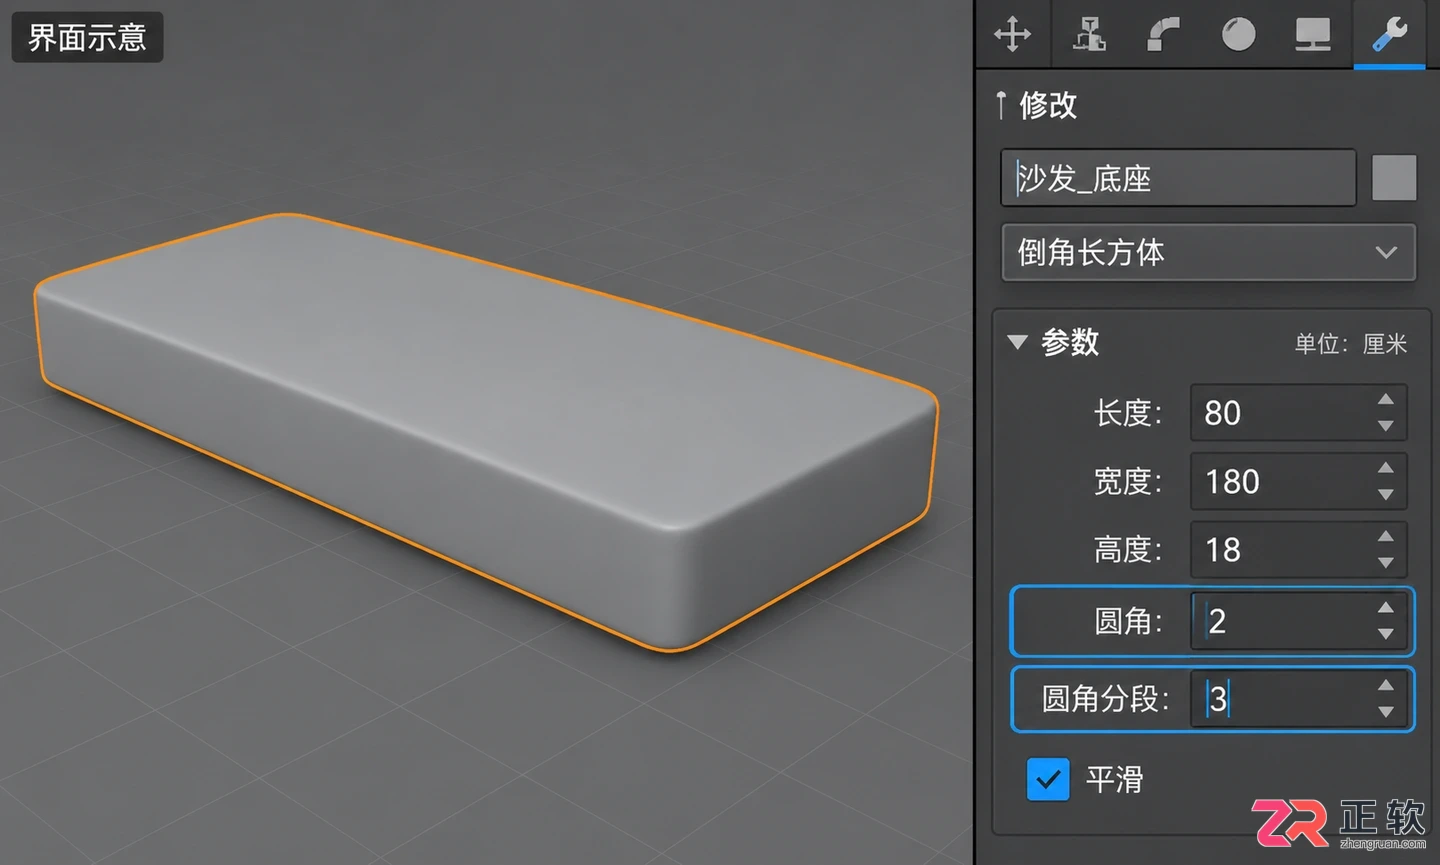
Task: Click the 参数 section header text
Action: [1070, 342]
